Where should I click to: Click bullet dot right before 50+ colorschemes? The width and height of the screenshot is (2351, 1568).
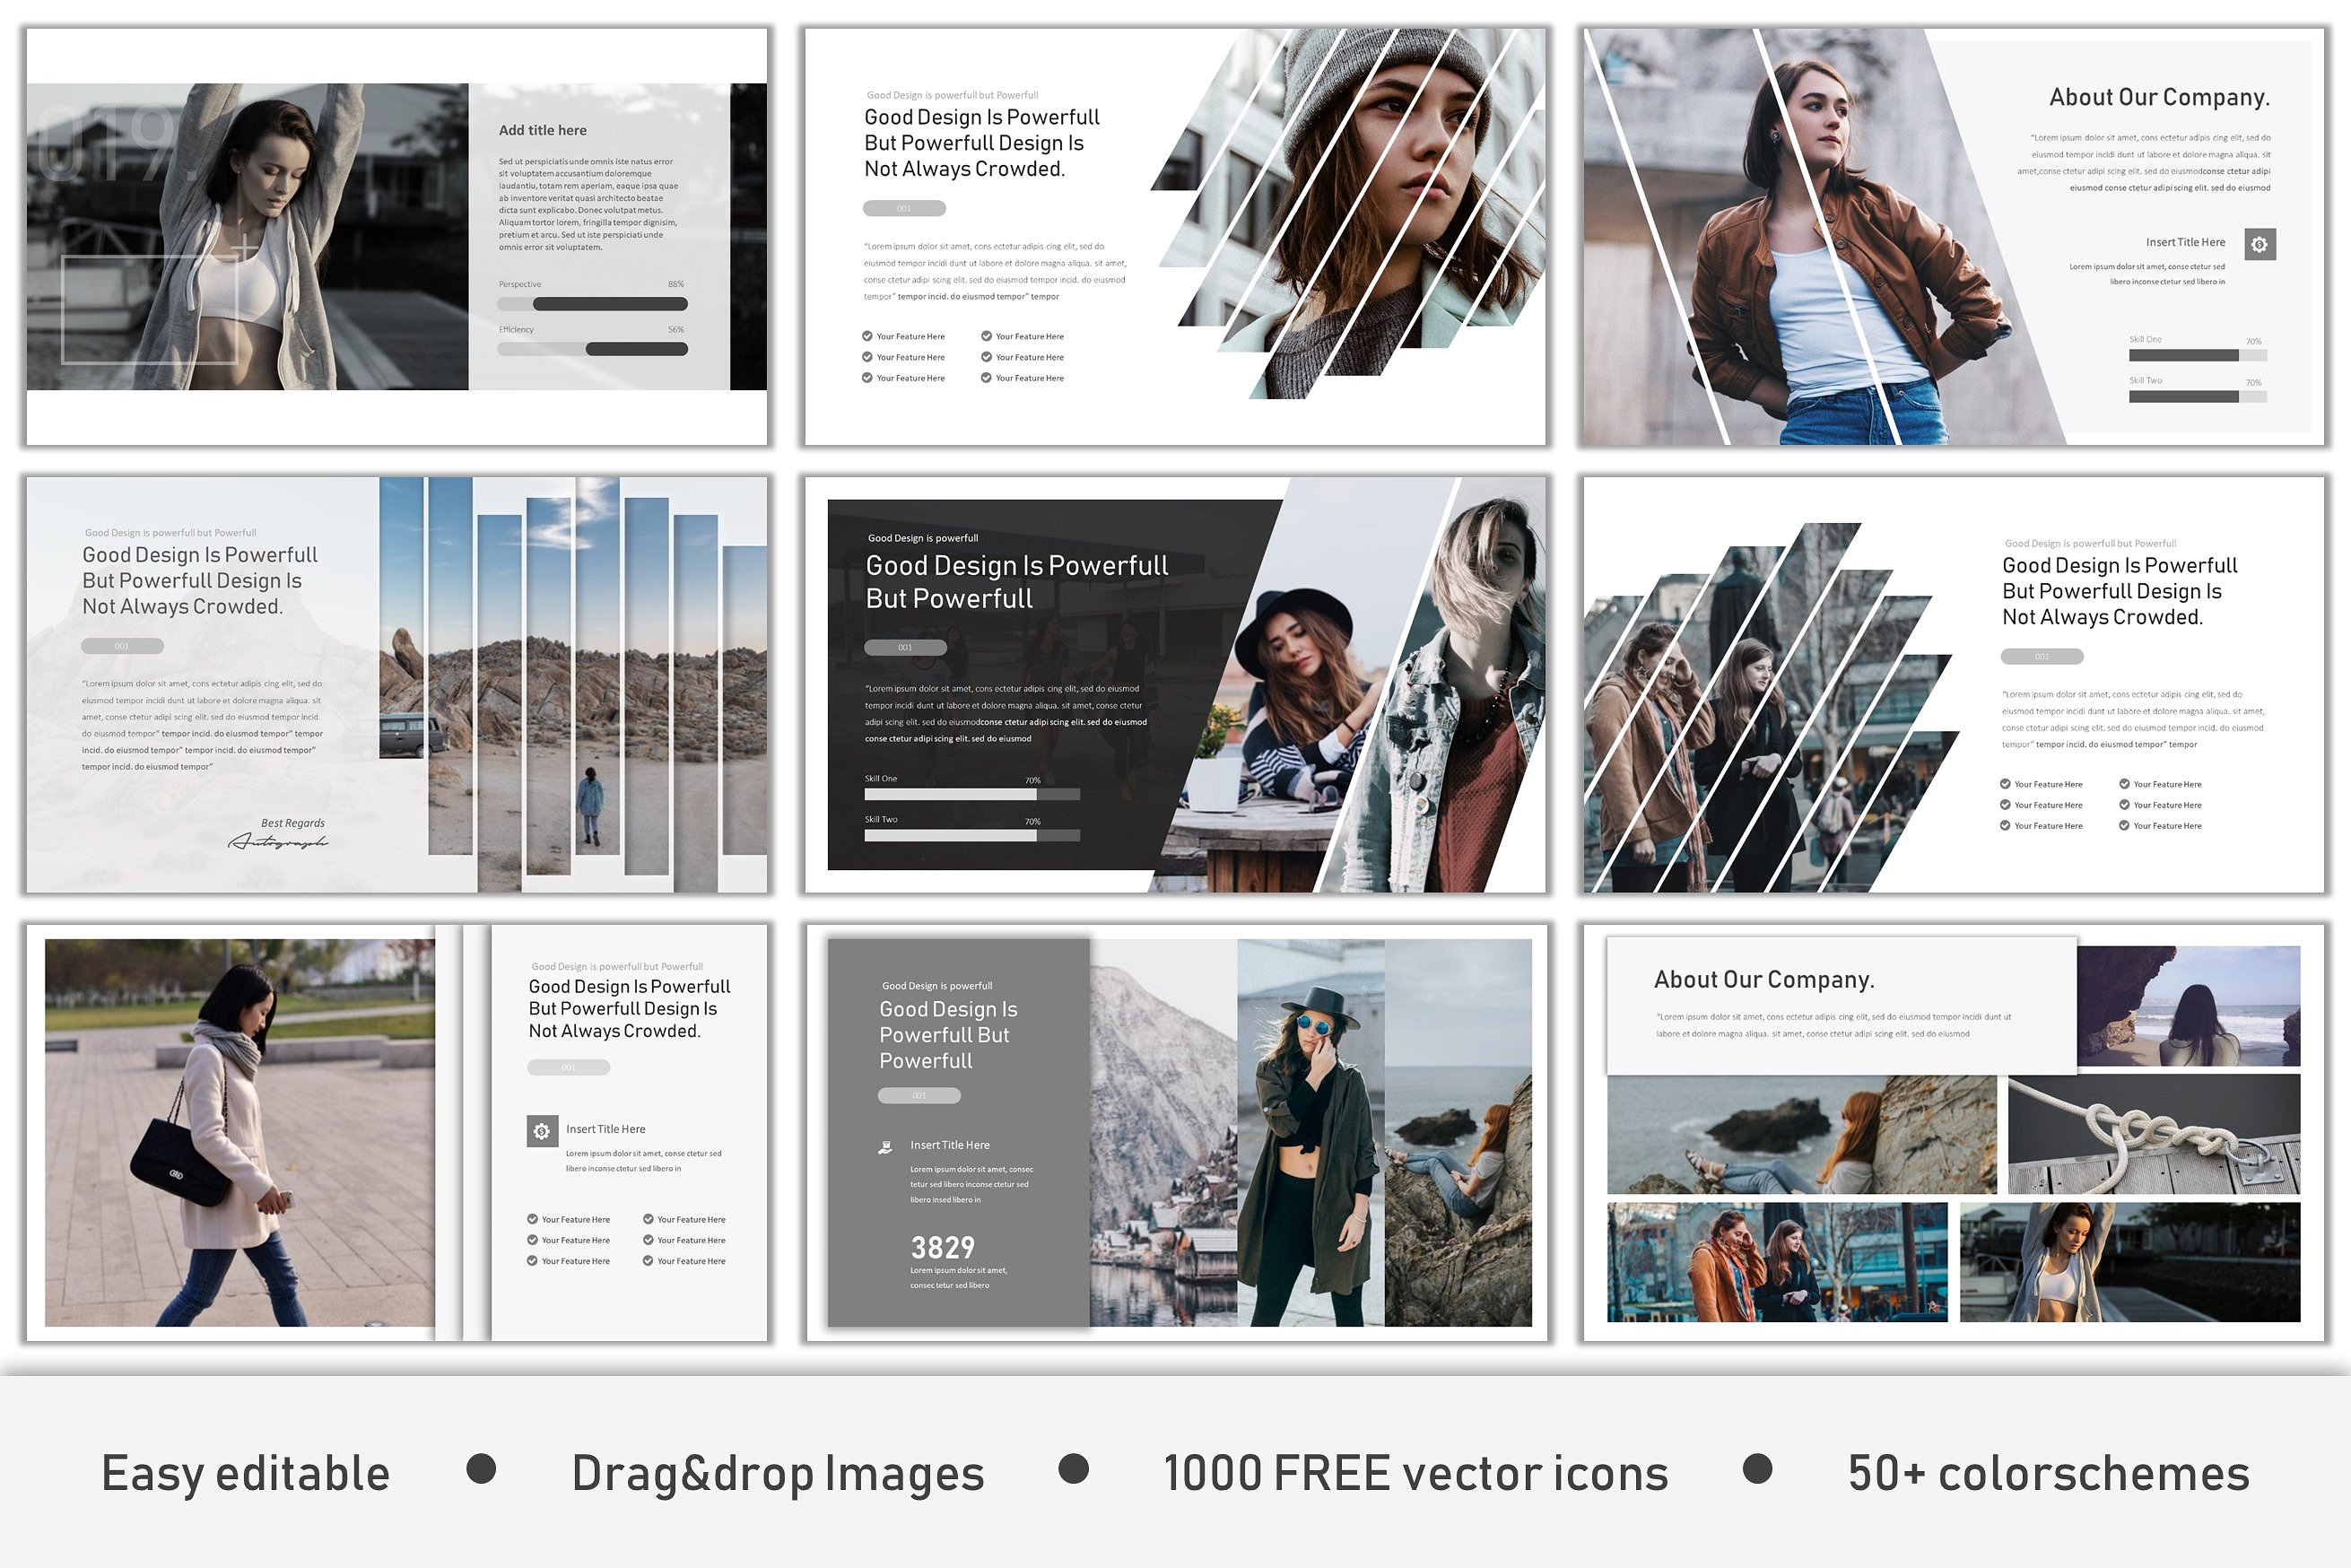coord(1757,1469)
